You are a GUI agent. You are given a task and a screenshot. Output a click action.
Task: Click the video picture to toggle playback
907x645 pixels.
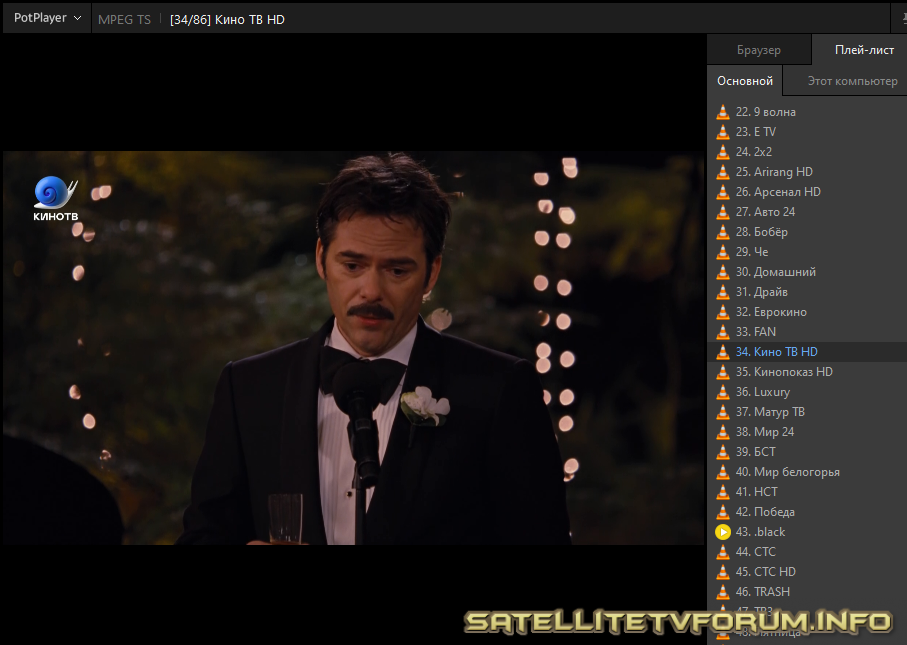click(x=353, y=348)
